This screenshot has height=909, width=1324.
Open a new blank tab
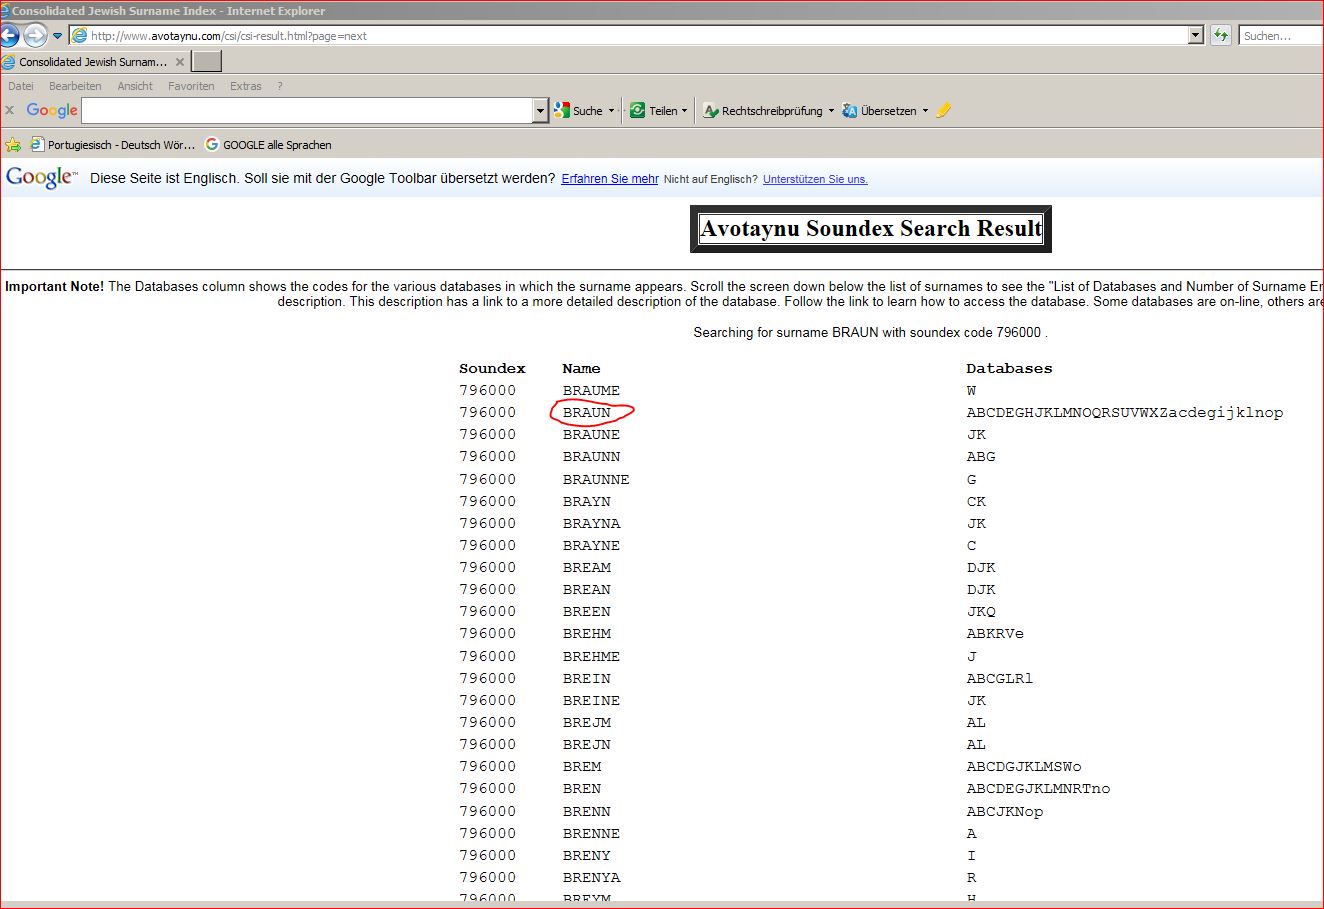(206, 62)
